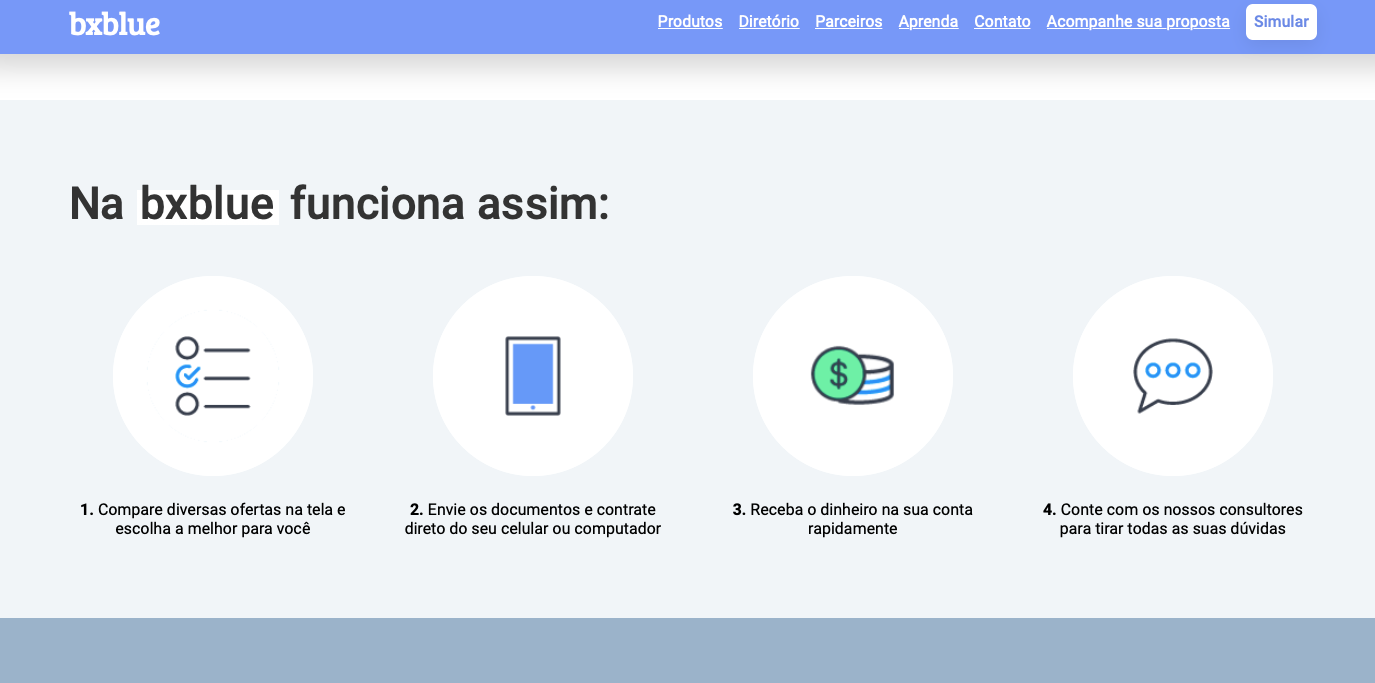The width and height of the screenshot is (1375, 683).
Task: Go to the Diretório page
Action: pos(769,22)
